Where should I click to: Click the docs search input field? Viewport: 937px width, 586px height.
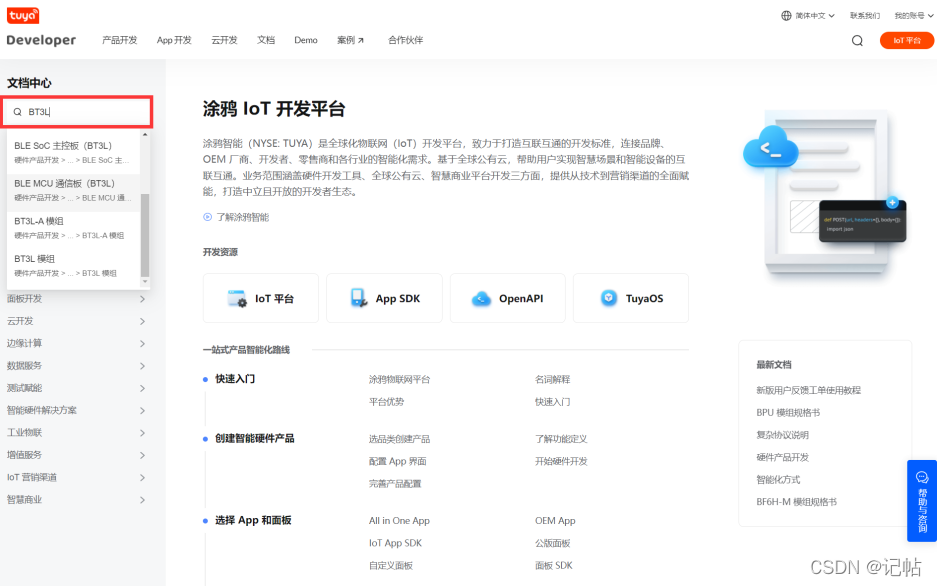[78, 112]
